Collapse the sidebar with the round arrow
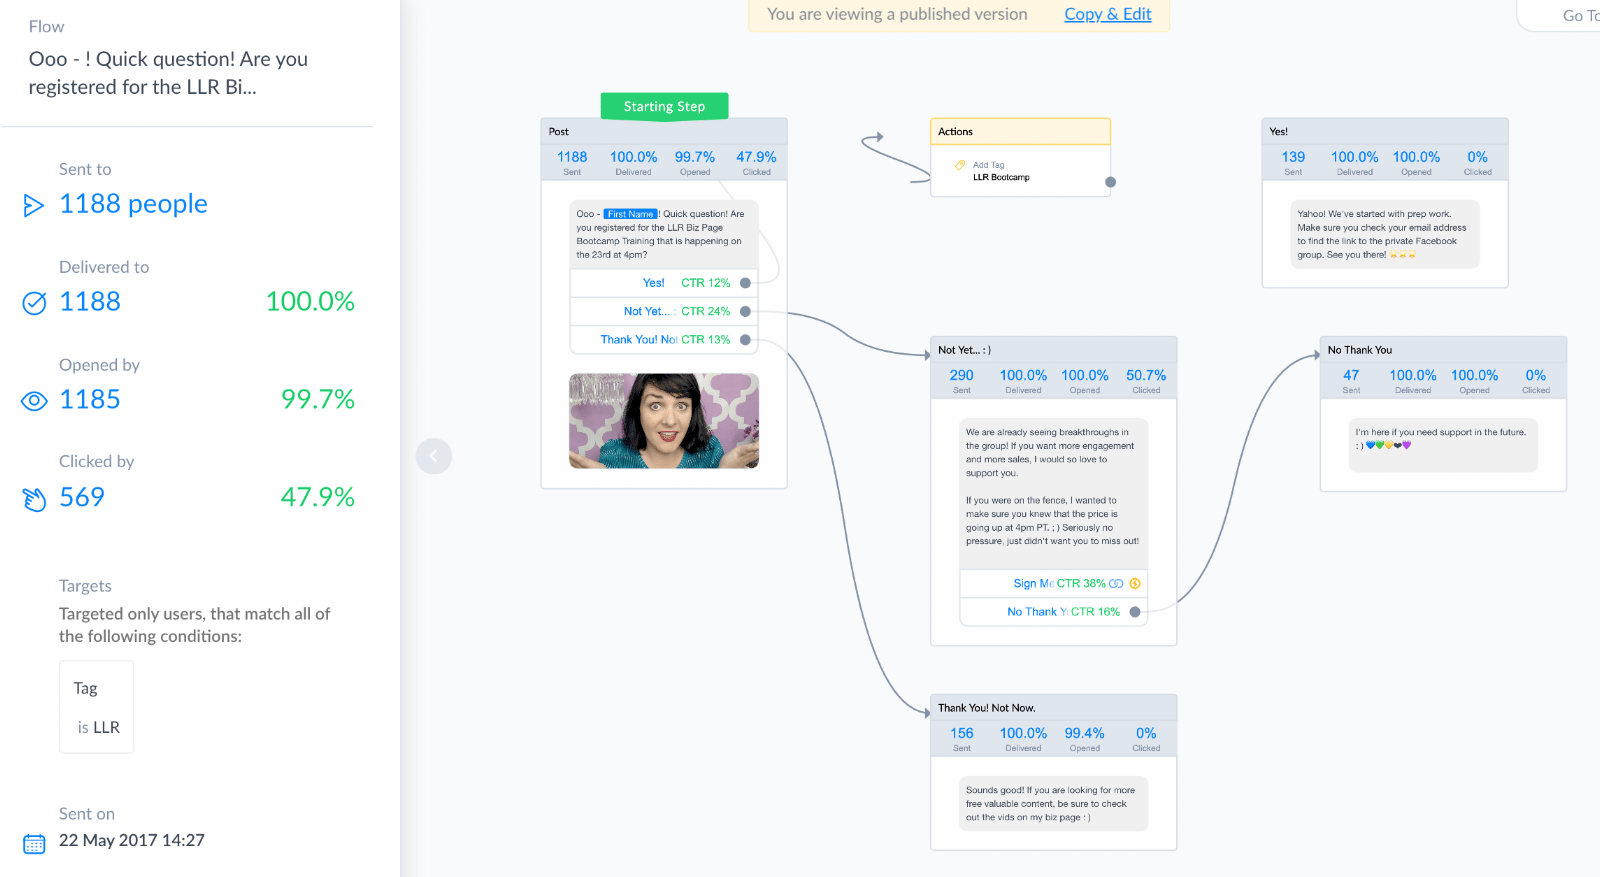Viewport: 1600px width, 877px height. point(434,456)
